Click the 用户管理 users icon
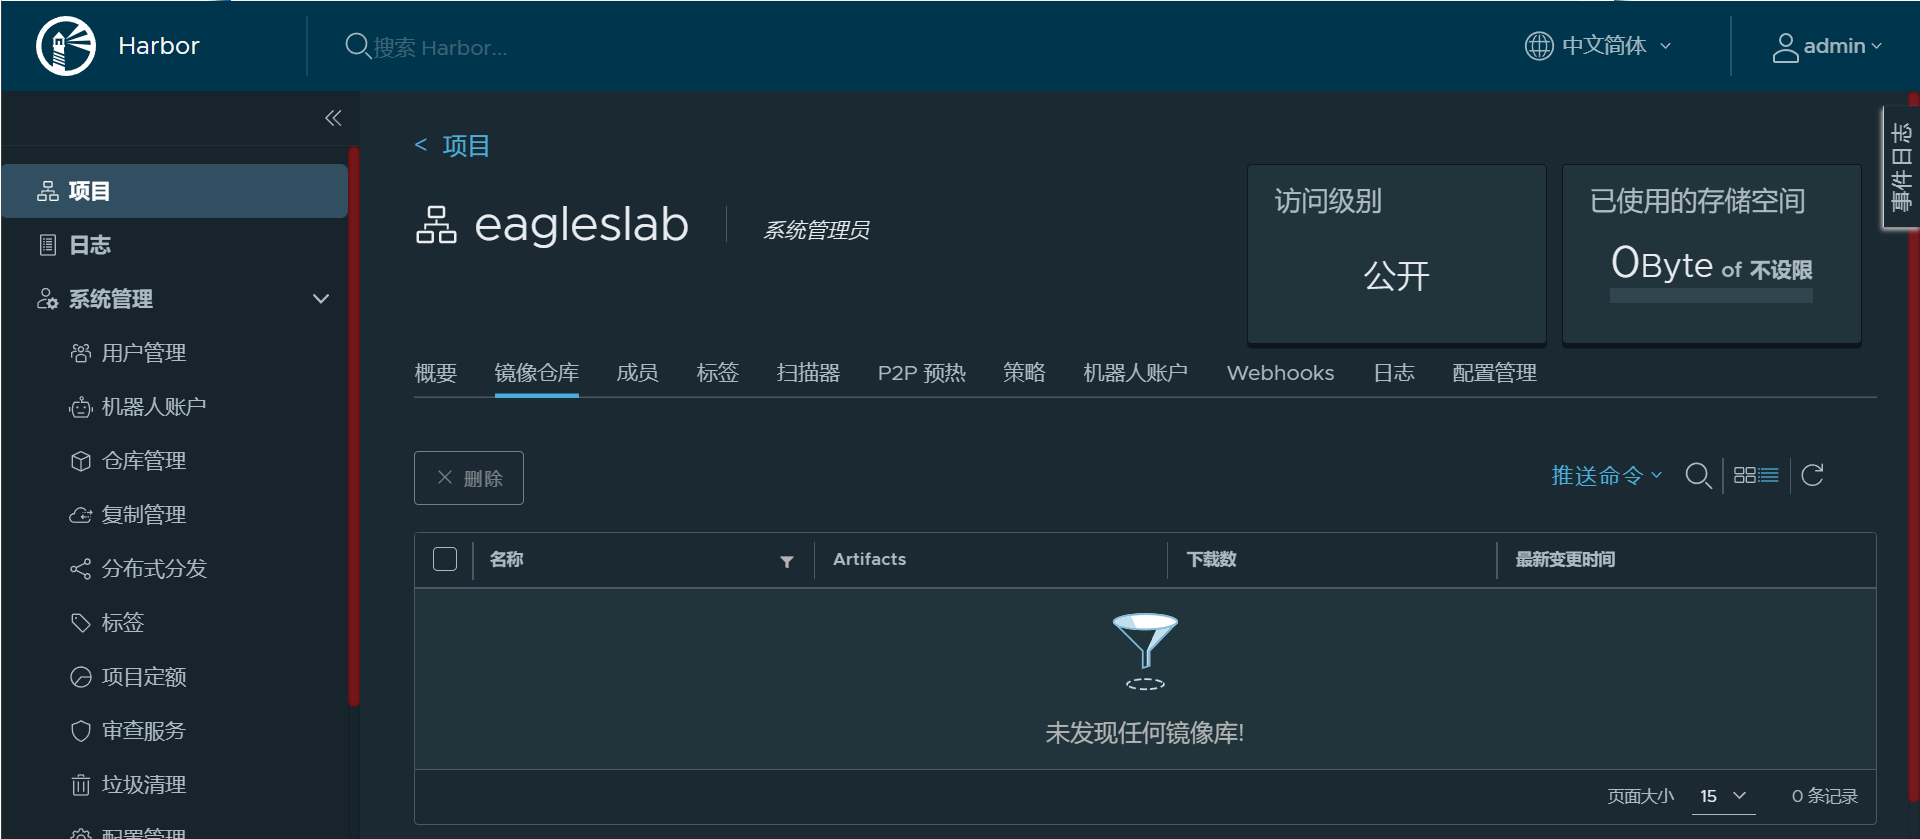1920x839 pixels. click(81, 353)
